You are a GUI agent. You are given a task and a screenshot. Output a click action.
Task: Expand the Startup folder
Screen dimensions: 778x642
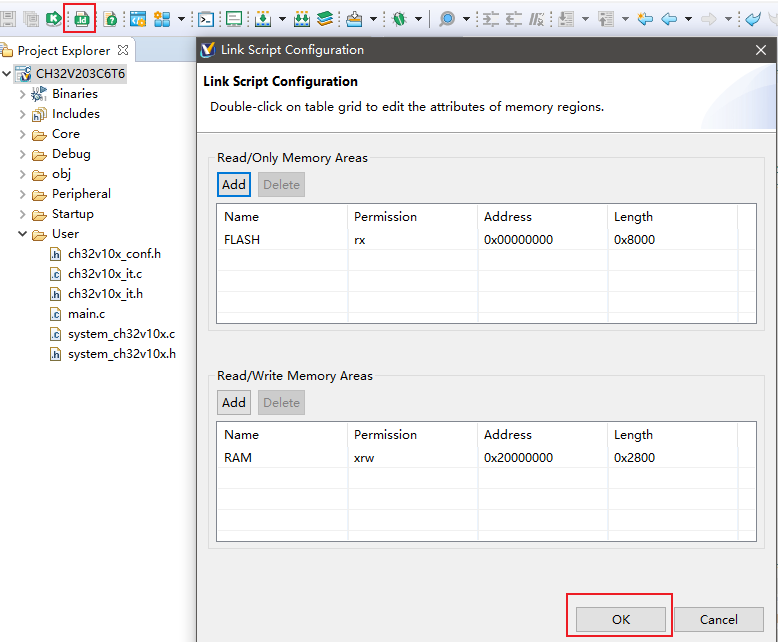click(x=22, y=214)
